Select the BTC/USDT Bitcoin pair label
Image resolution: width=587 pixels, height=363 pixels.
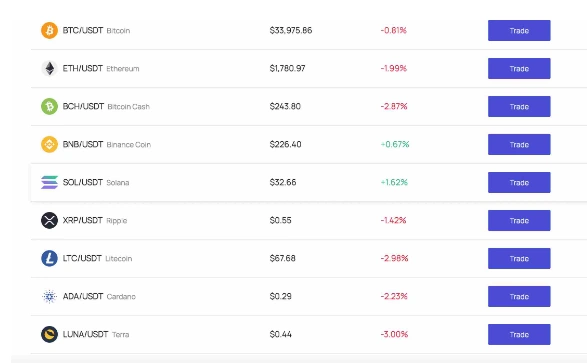[x=96, y=30]
